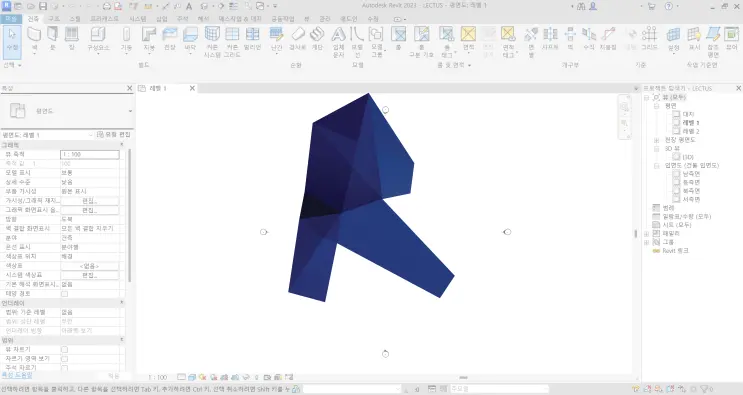Select the Room (룸) tool

399,39
